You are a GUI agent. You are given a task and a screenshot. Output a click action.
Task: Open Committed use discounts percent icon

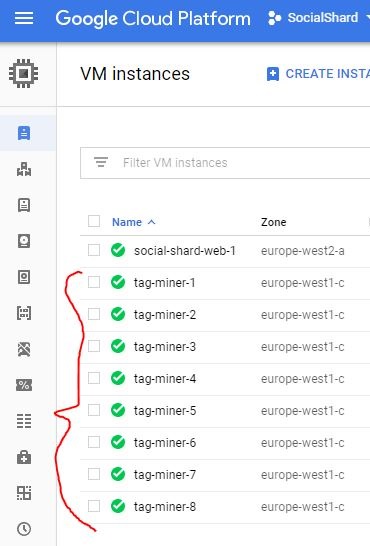pos(24,385)
